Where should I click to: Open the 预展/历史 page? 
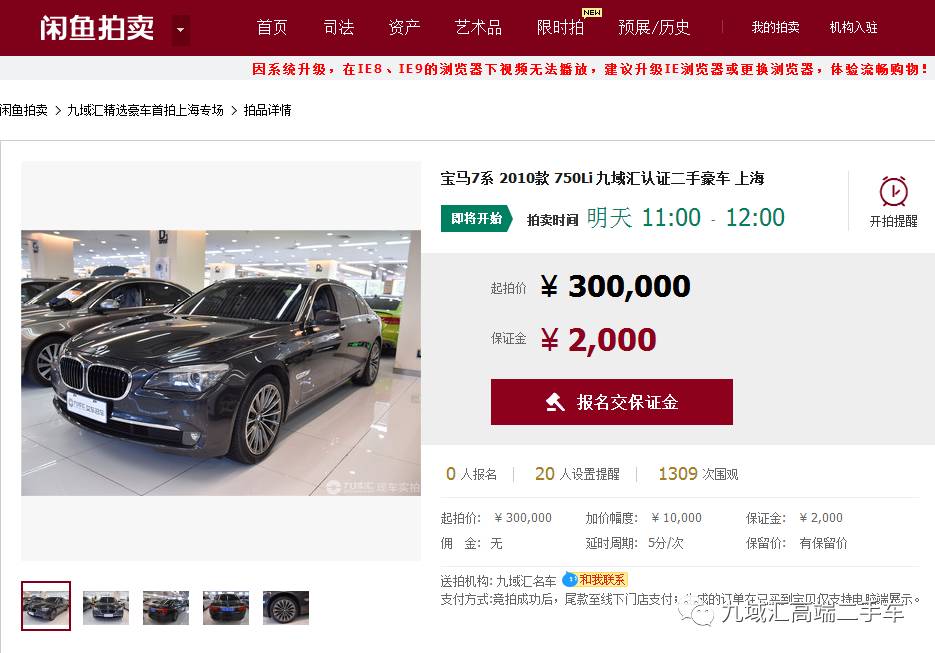point(654,27)
